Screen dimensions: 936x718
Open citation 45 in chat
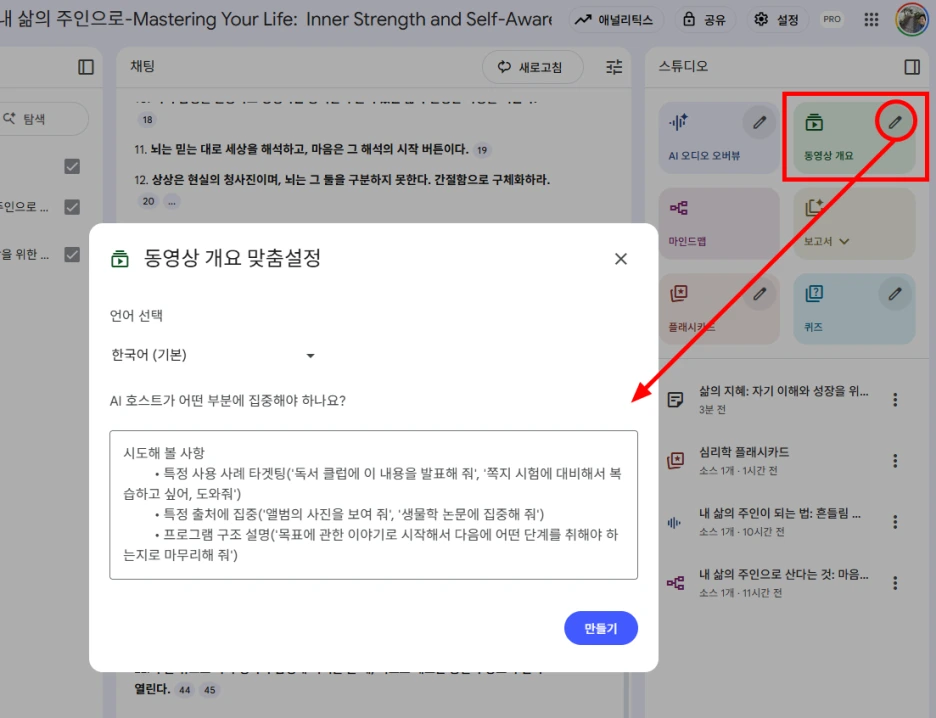tap(210, 690)
